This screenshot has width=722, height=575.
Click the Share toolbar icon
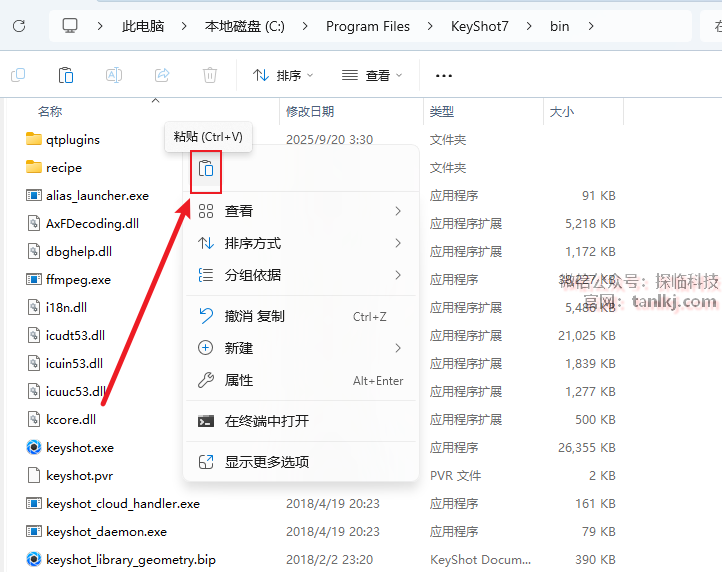162,75
